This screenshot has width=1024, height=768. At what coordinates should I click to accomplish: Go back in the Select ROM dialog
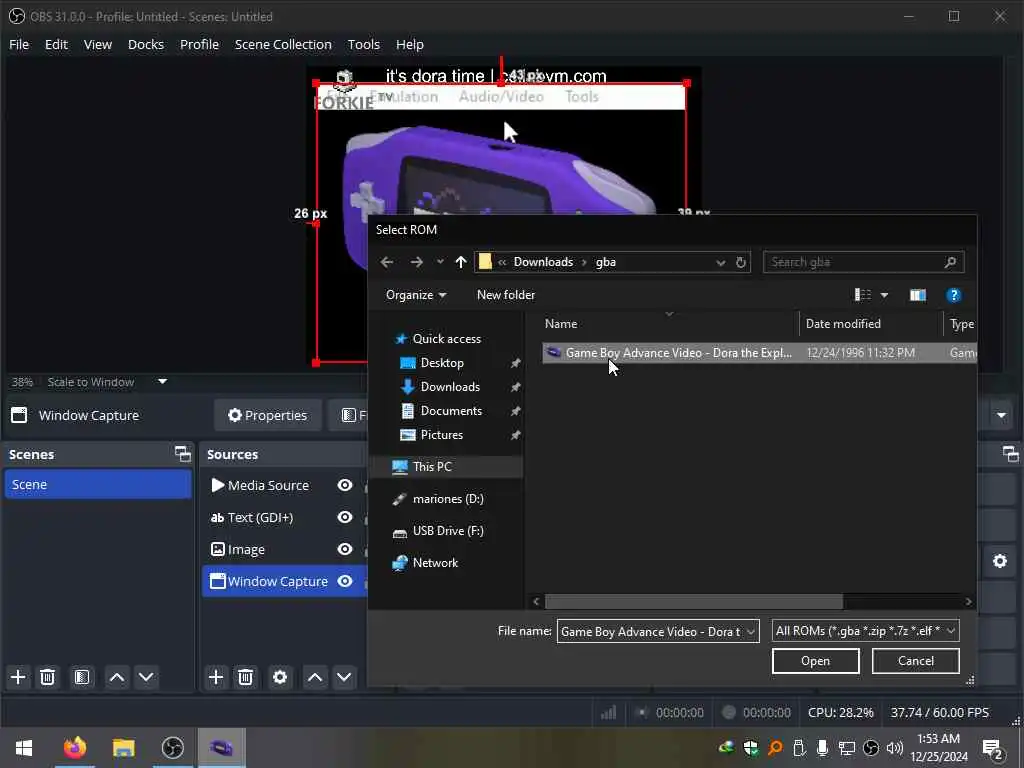[x=387, y=262]
